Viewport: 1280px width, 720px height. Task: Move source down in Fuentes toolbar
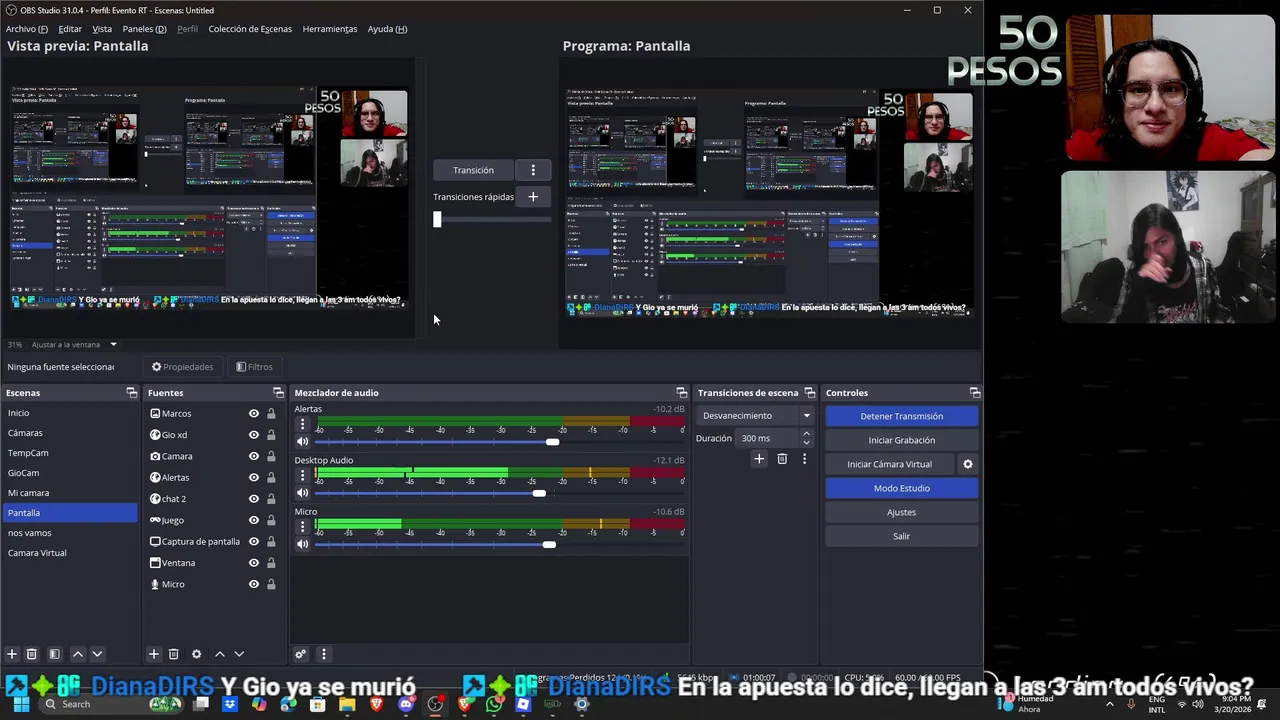tap(239, 654)
